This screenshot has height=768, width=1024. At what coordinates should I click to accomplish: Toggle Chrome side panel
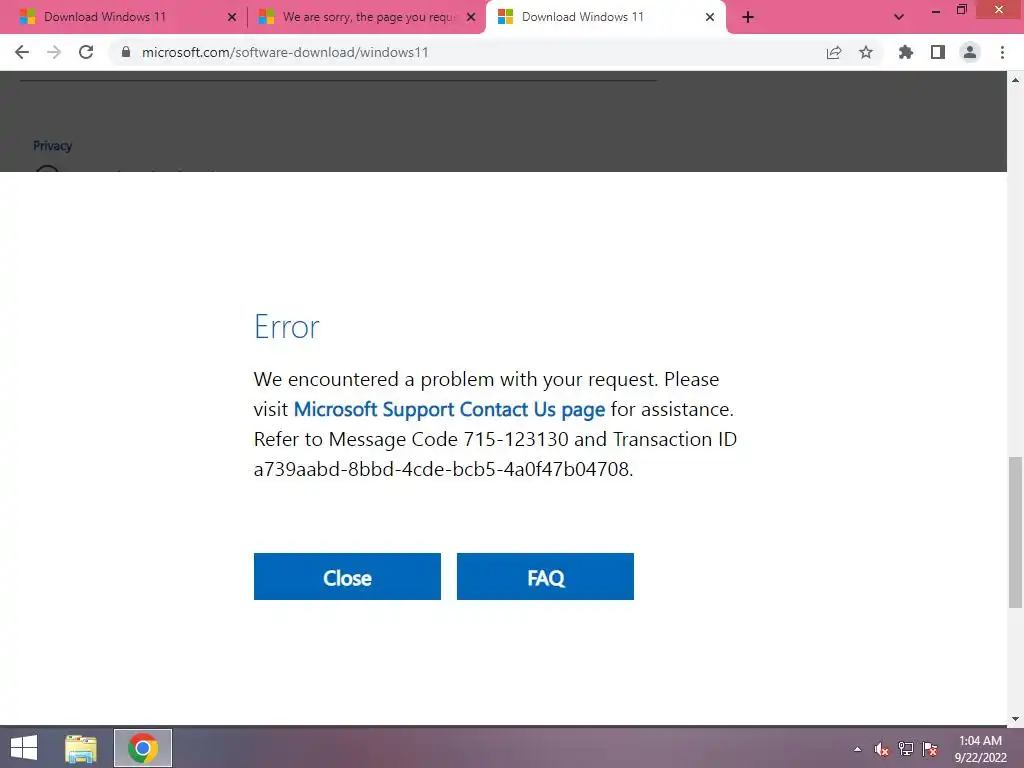938,52
